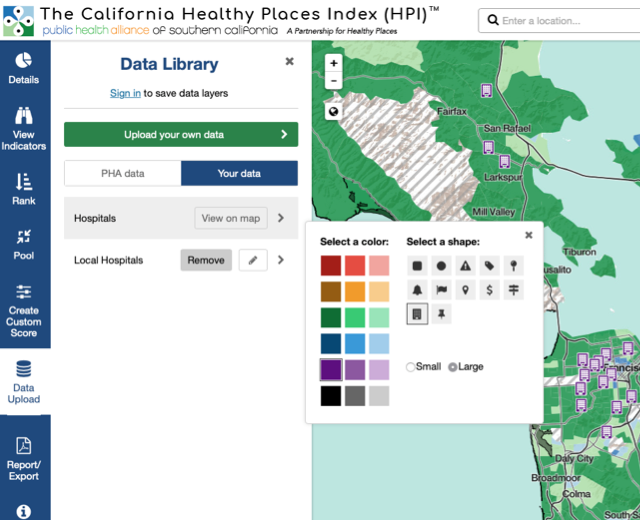The height and width of the screenshot is (520, 640).
Task: Switch to the PHA data tab
Action: 123,173
